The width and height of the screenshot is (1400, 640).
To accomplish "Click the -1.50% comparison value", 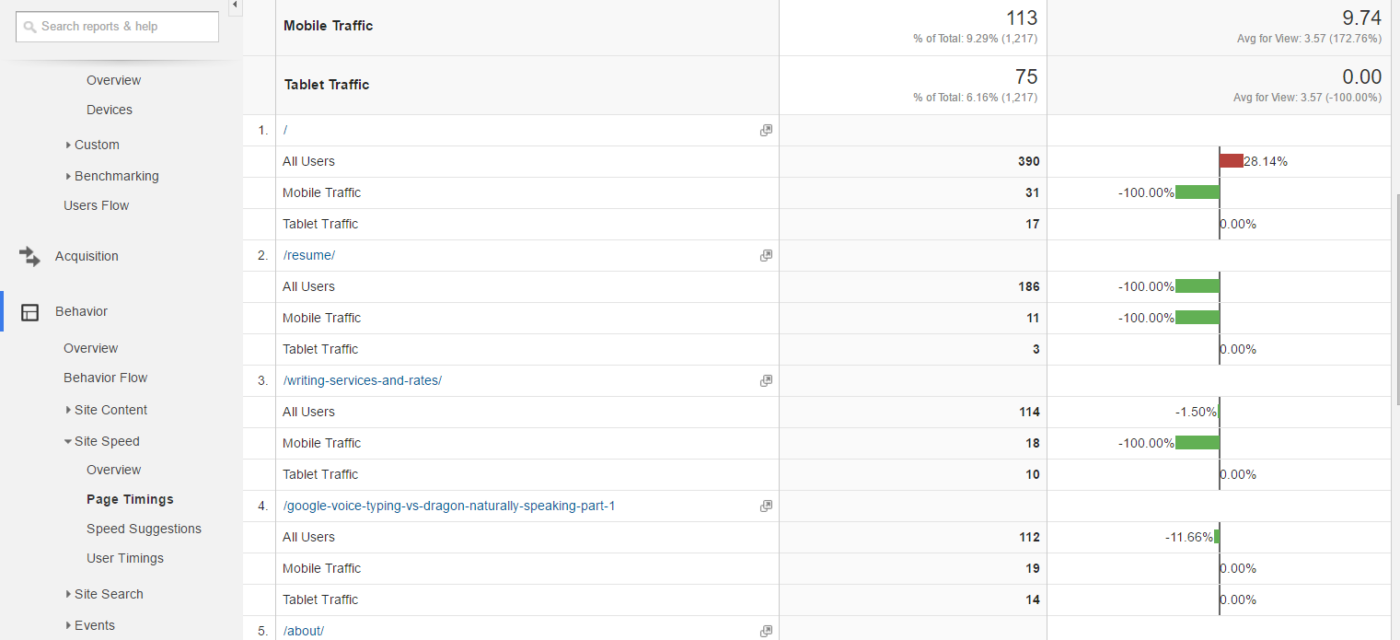I will point(1196,411).
